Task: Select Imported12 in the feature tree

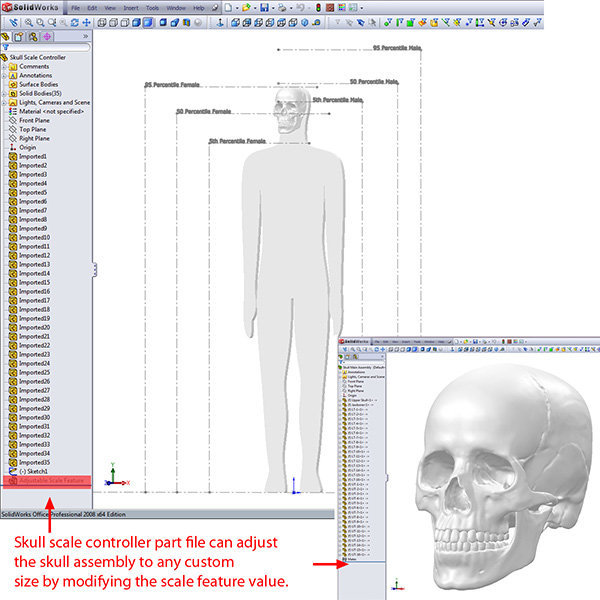Action: pyautogui.click(x=34, y=255)
